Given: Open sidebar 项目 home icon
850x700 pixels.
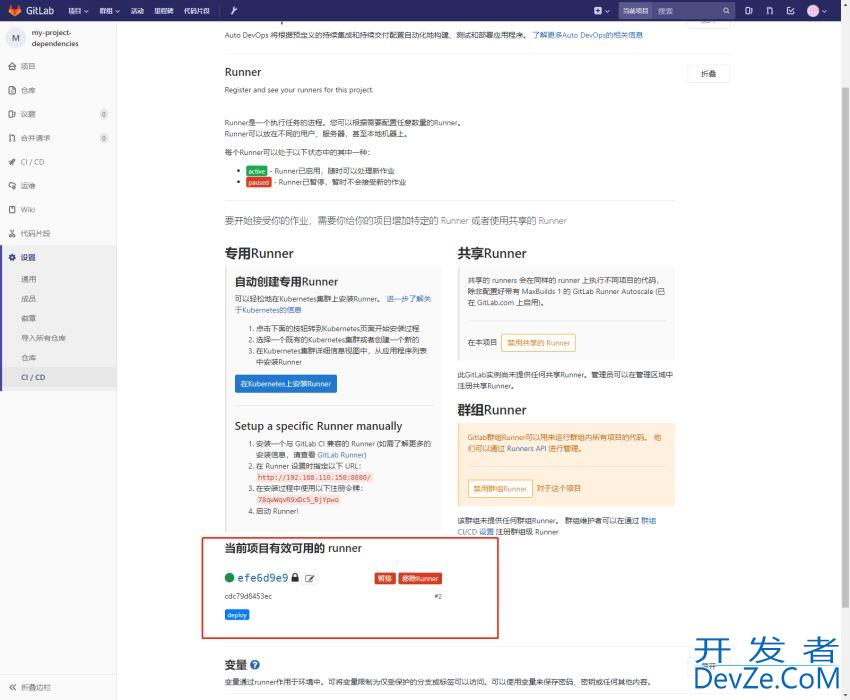Looking at the screenshot, I should pos(12,66).
